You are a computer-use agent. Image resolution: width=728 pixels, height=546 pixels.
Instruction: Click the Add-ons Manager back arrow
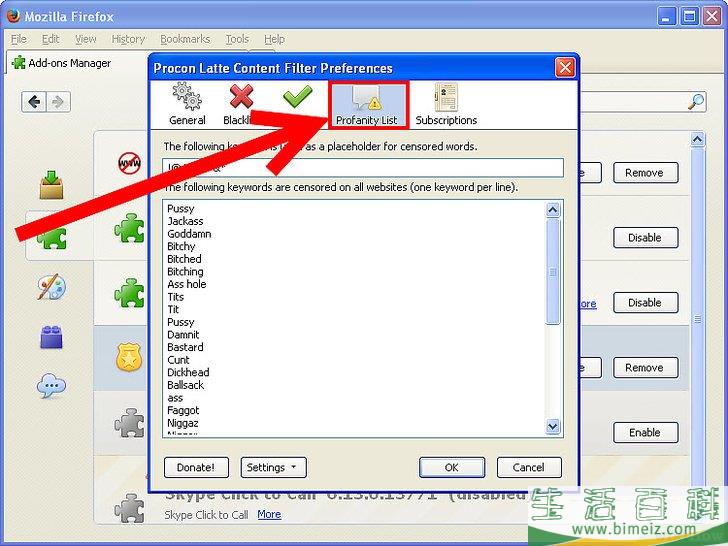coord(34,102)
